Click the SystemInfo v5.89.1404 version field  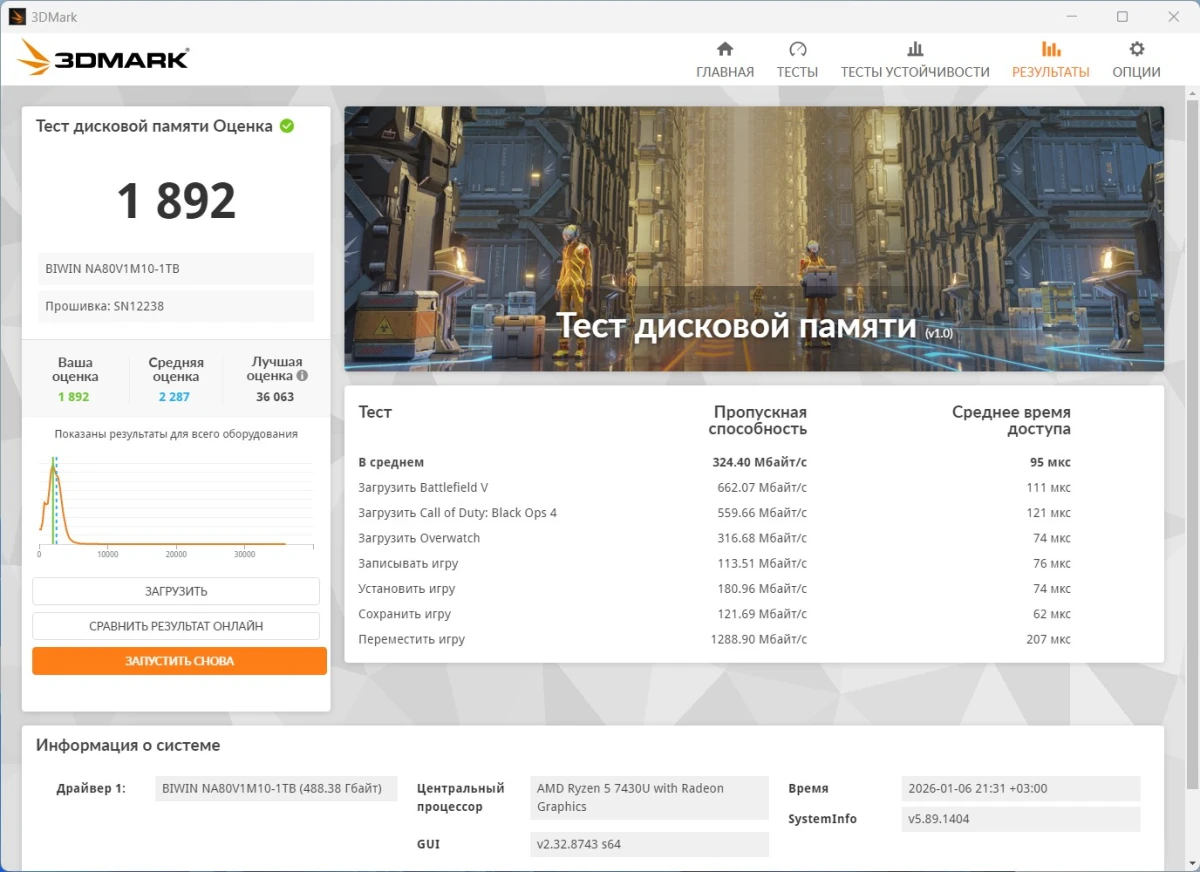coord(1020,818)
